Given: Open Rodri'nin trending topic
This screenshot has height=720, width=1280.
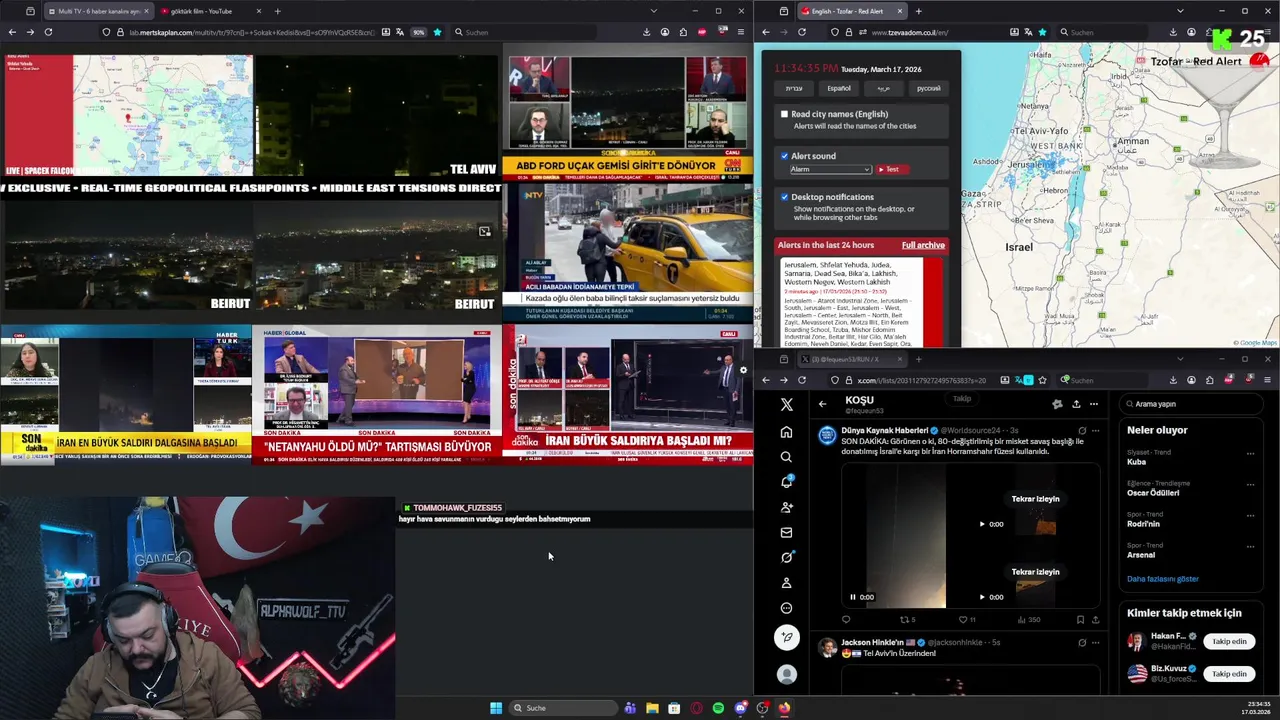Looking at the screenshot, I should [1144, 524].
